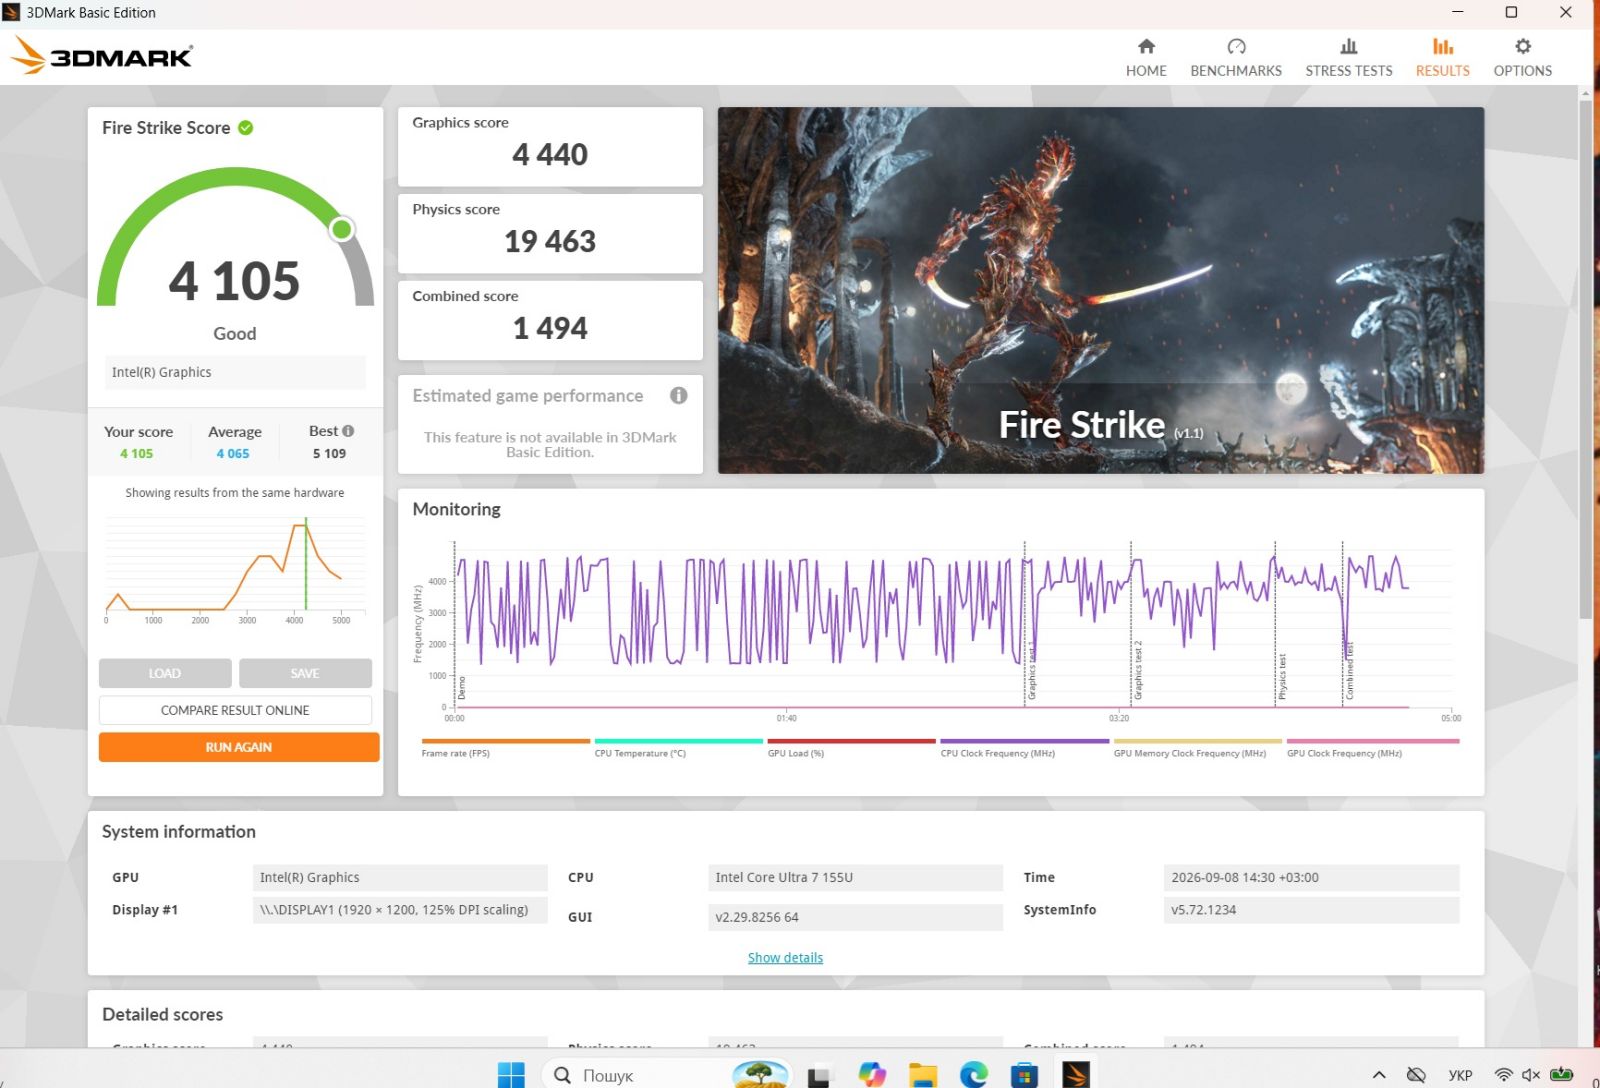Click the УКР language indicator
Viewport: 1600px width, 1088px height.
pos(1460,1075)
